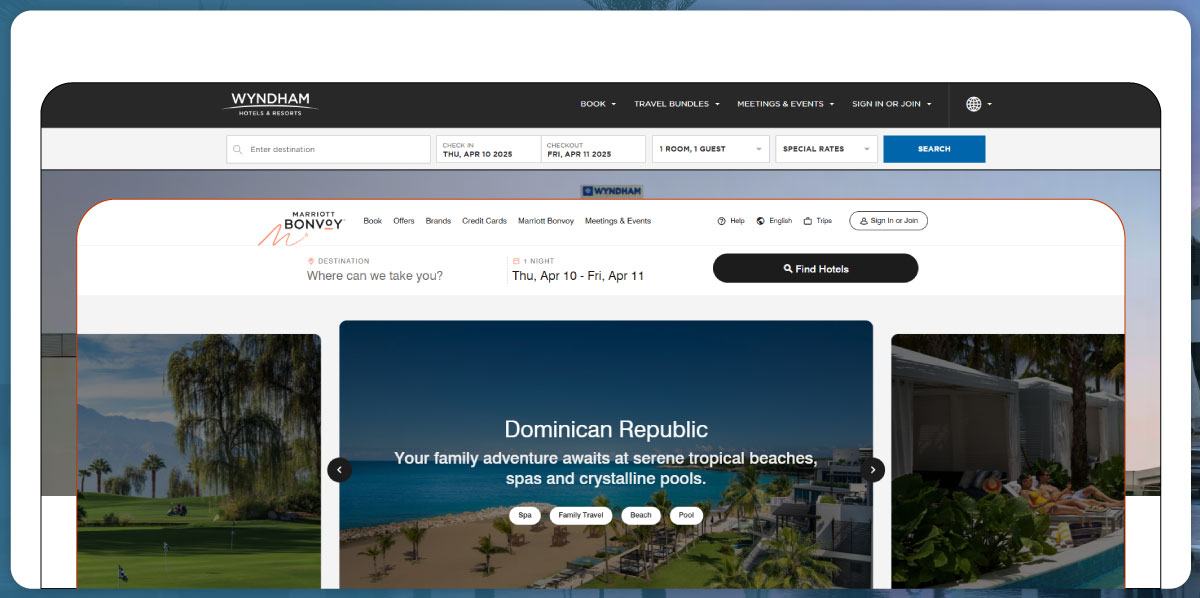Click the Wyndham Enter destination field
Image resolution: width=1200 pixels, height=598 pixels.
click(329, 149)
